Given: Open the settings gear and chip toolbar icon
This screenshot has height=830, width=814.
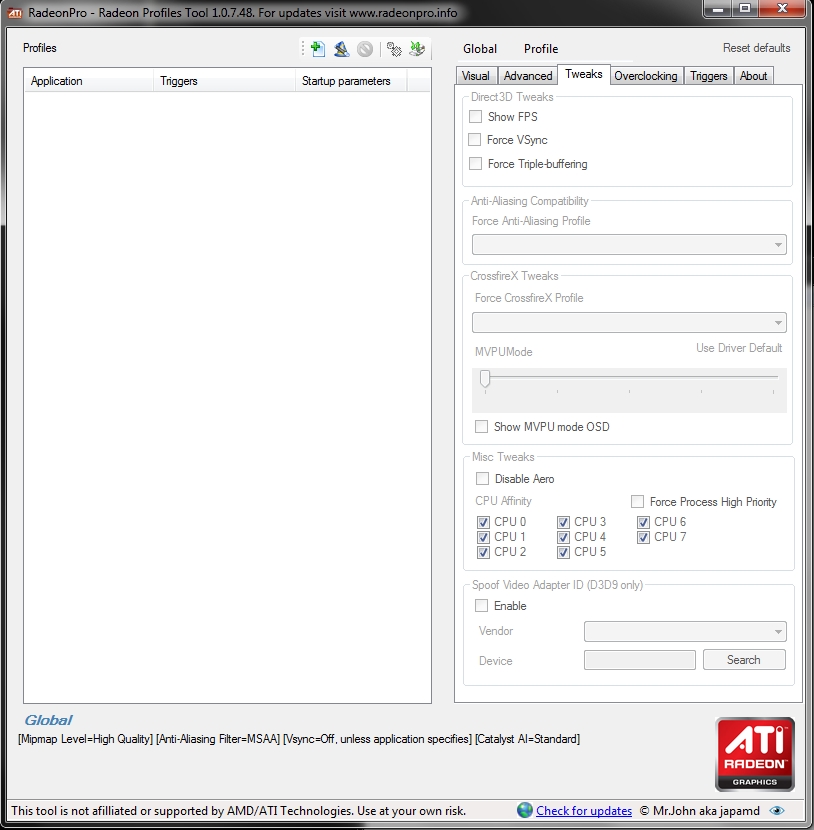Looking at the screenshot, I should [394, 49].
